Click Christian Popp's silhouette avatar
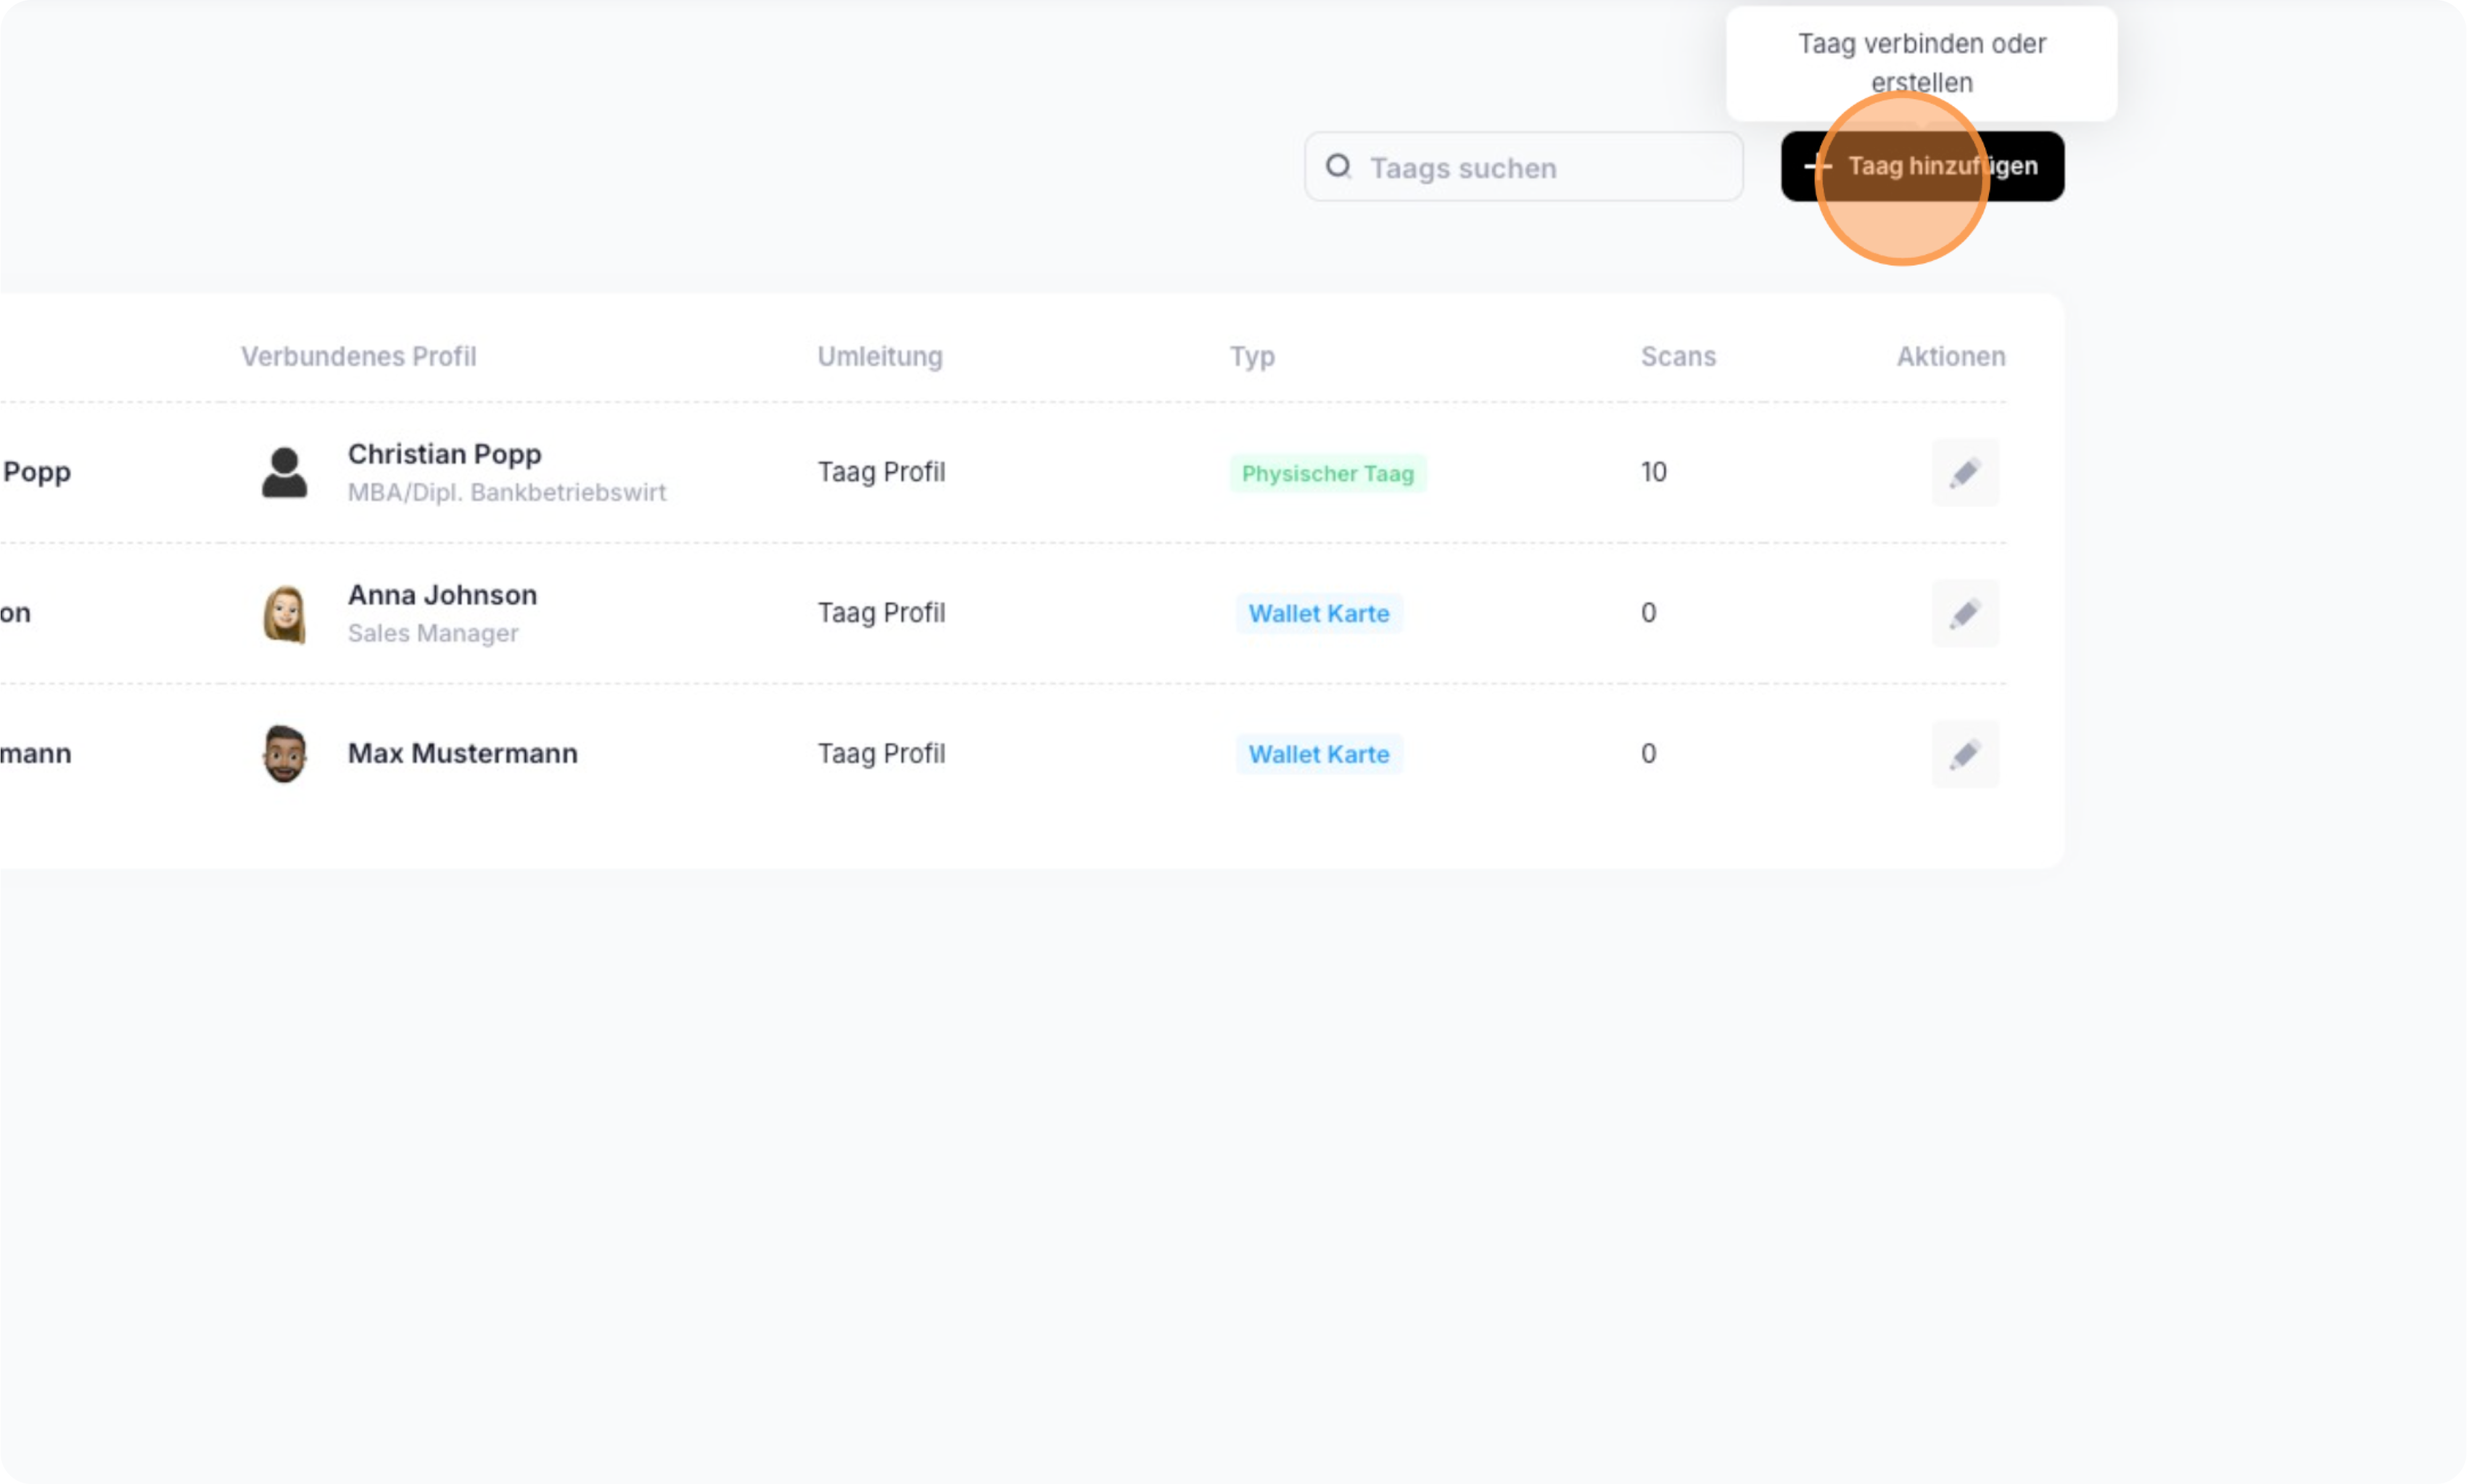The width and height of the screenshot is (2467, 1484). pyautogui.click(x=284, y=472)
